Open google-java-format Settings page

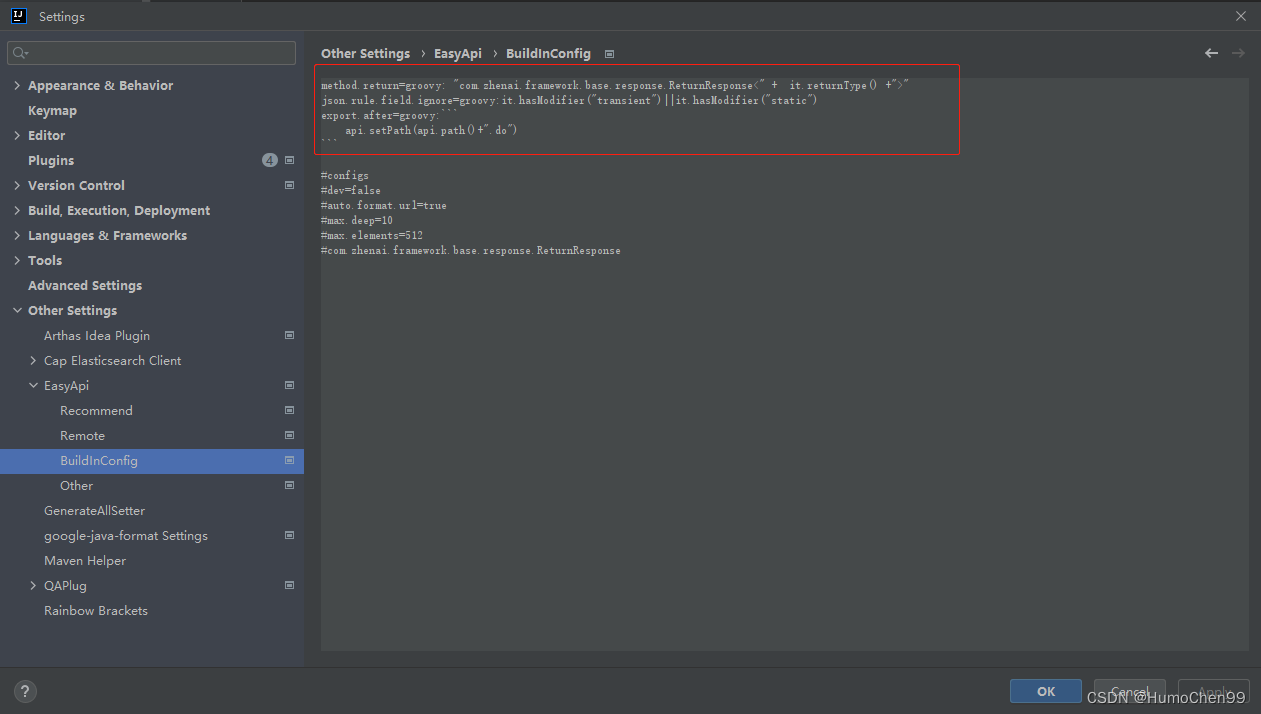[126, 535]
